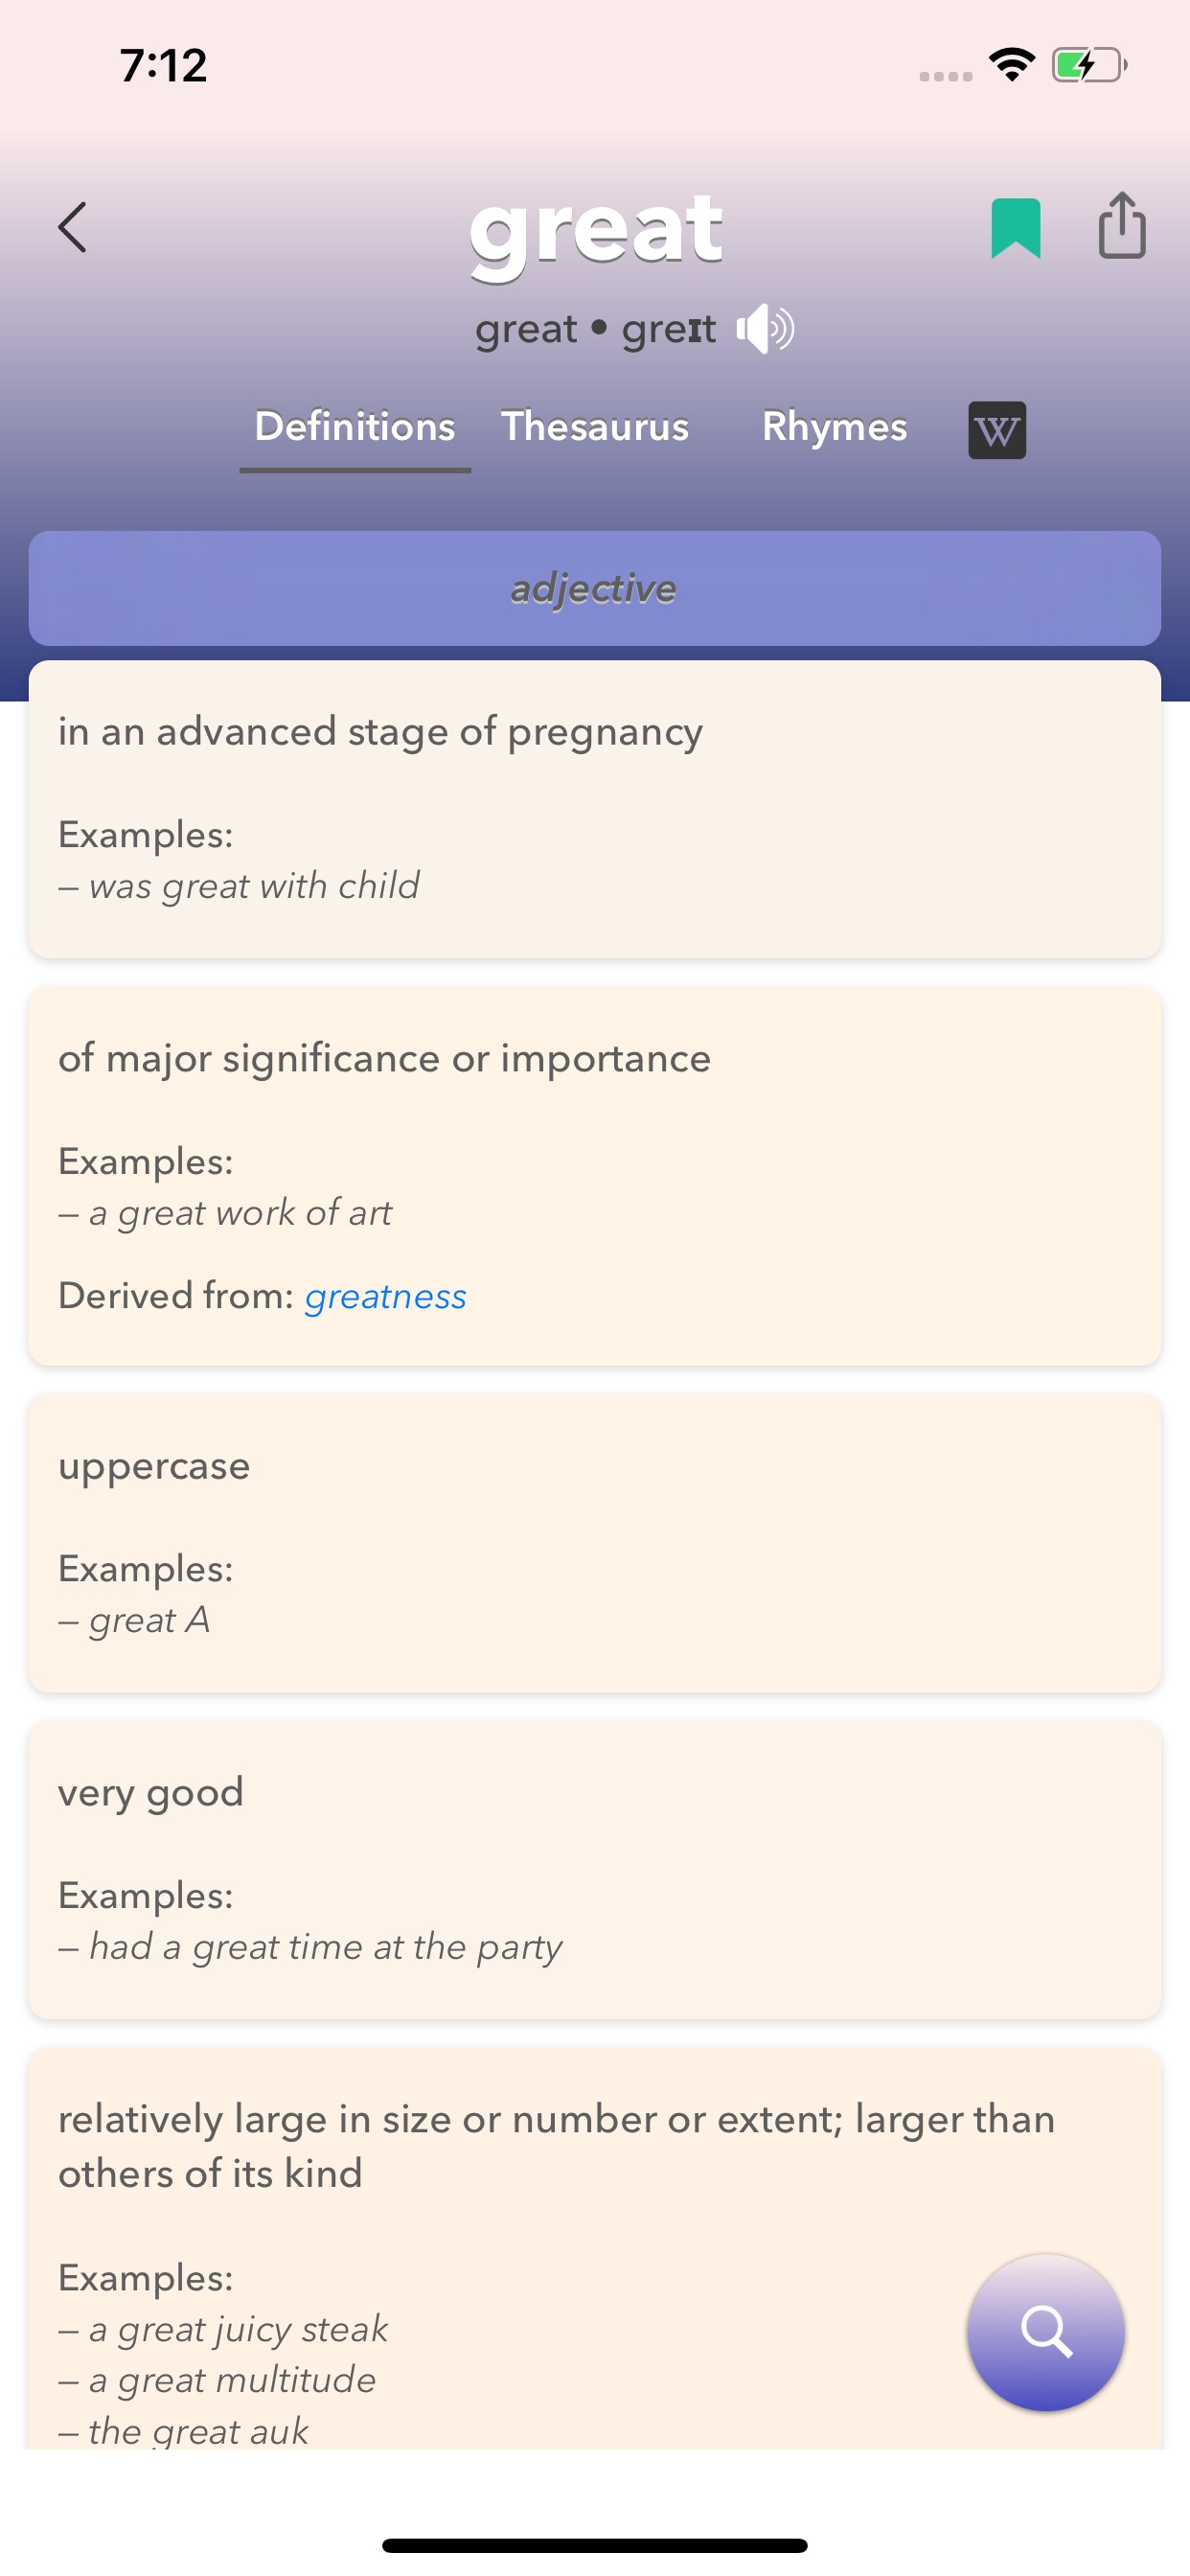This screenshot has width=1190, height=2576.
Task: Tap the "very good" definition card
Action: [594, 1868]
